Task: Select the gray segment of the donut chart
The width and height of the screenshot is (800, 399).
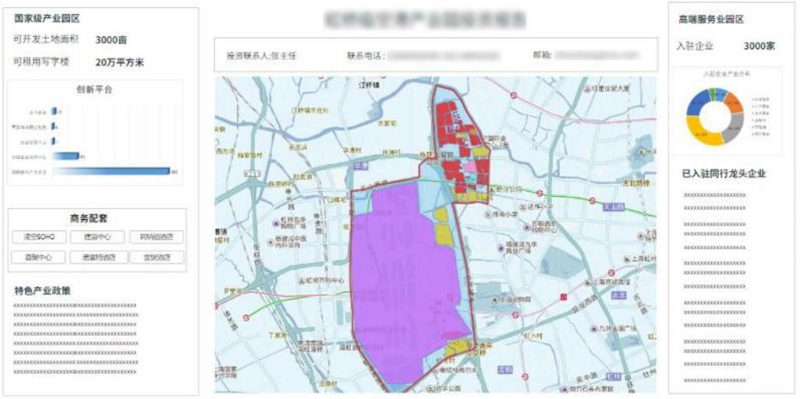Action: click(734, 127)
